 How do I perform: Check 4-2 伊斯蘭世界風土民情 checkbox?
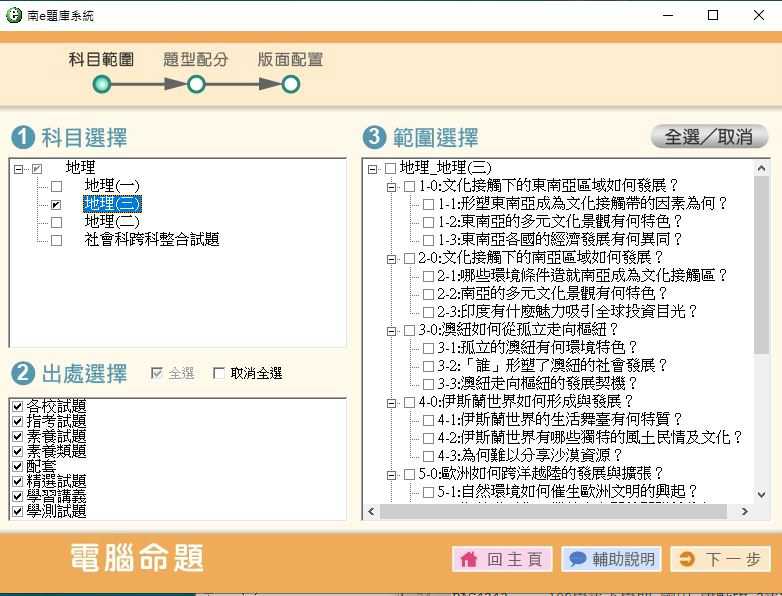coord(428,438)
